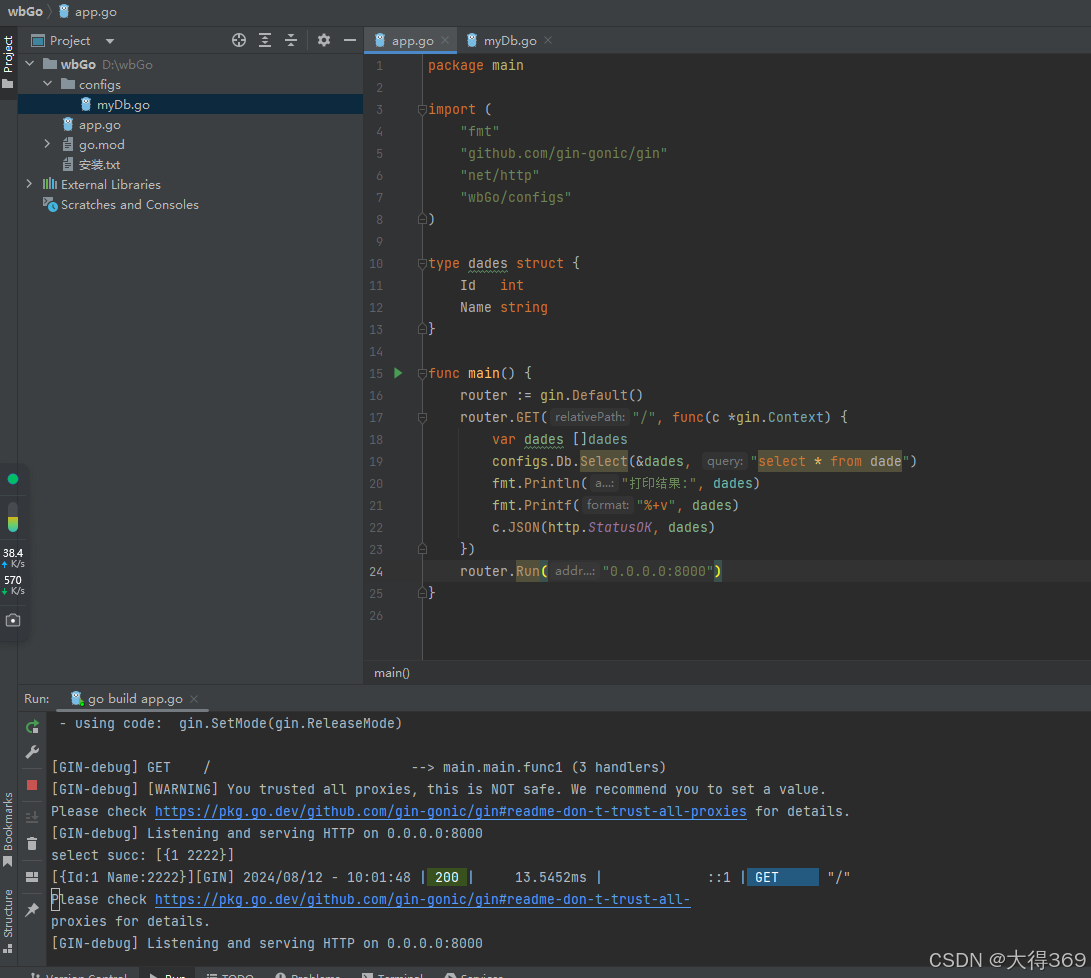The width and height of the screenshot is (1091, 978).
Task: Expand all items in the Project tree
Action: 265,40
